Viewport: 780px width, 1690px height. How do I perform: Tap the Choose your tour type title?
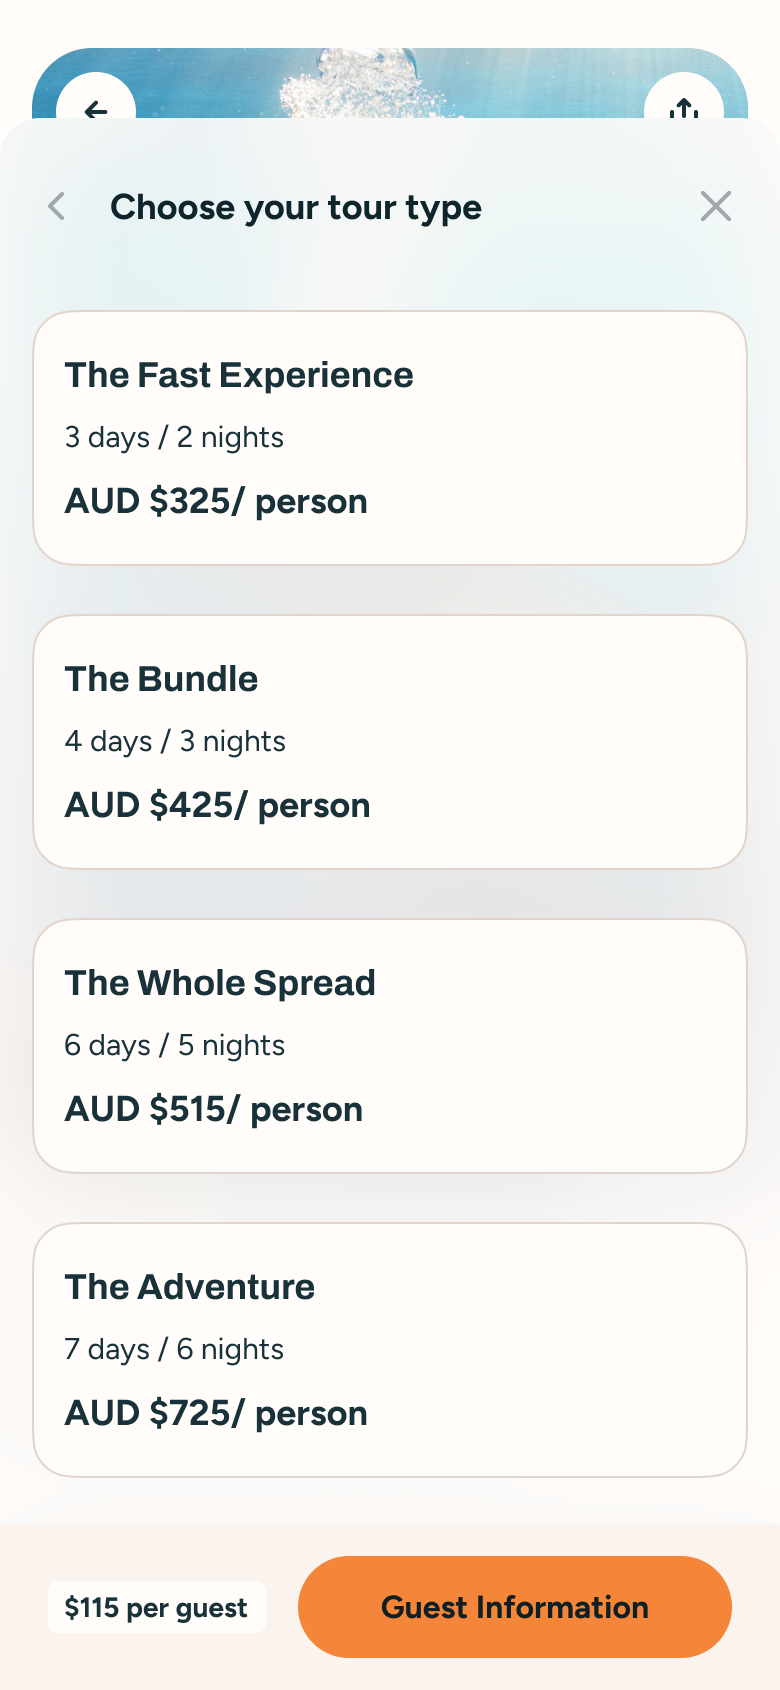tap(296, 207)
